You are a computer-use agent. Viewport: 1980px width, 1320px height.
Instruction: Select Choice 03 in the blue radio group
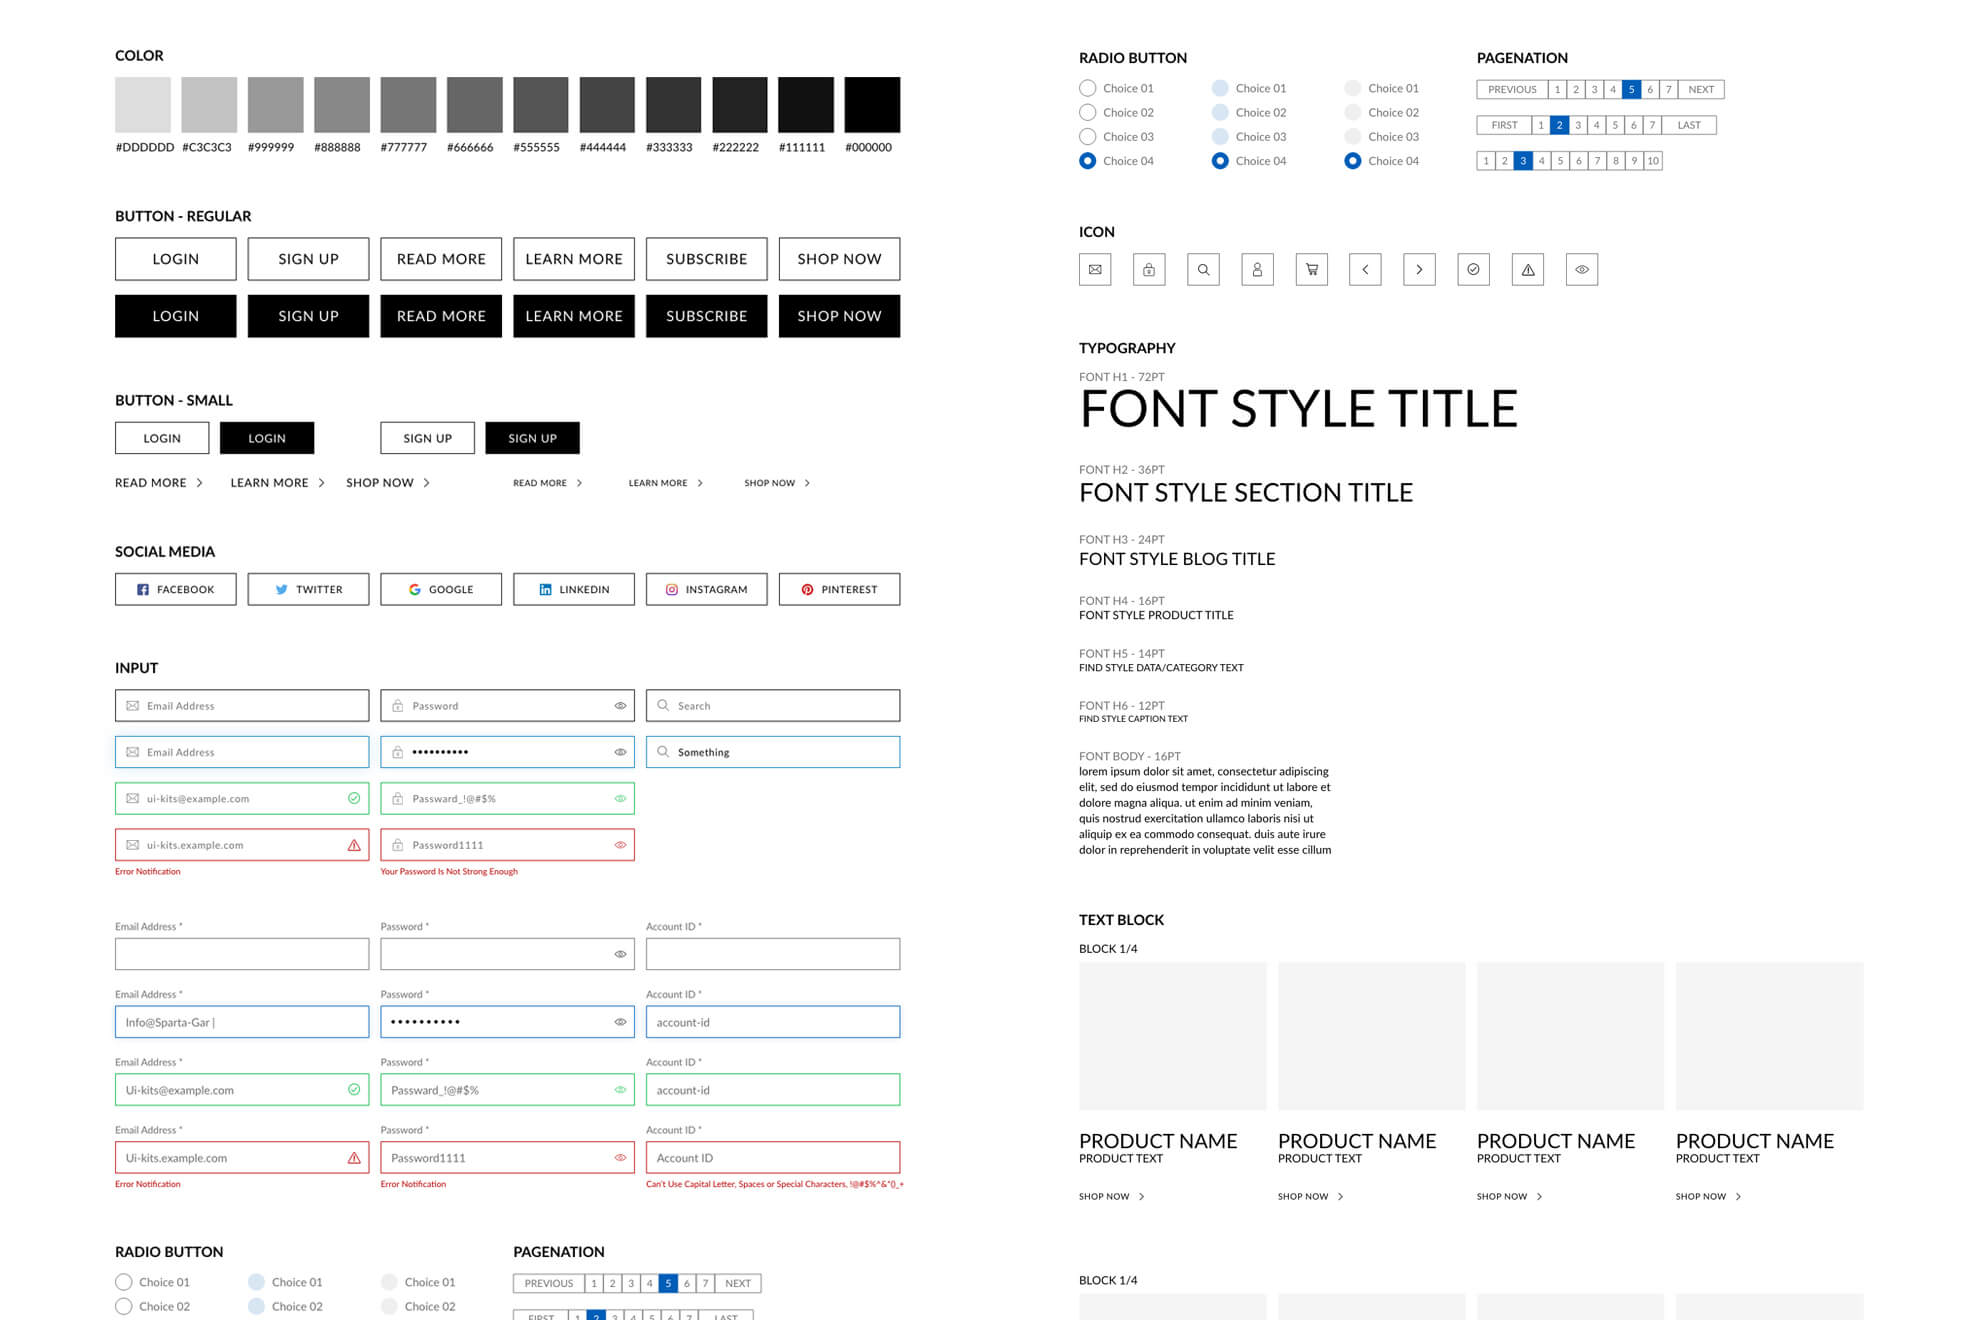pos(1220,136)
